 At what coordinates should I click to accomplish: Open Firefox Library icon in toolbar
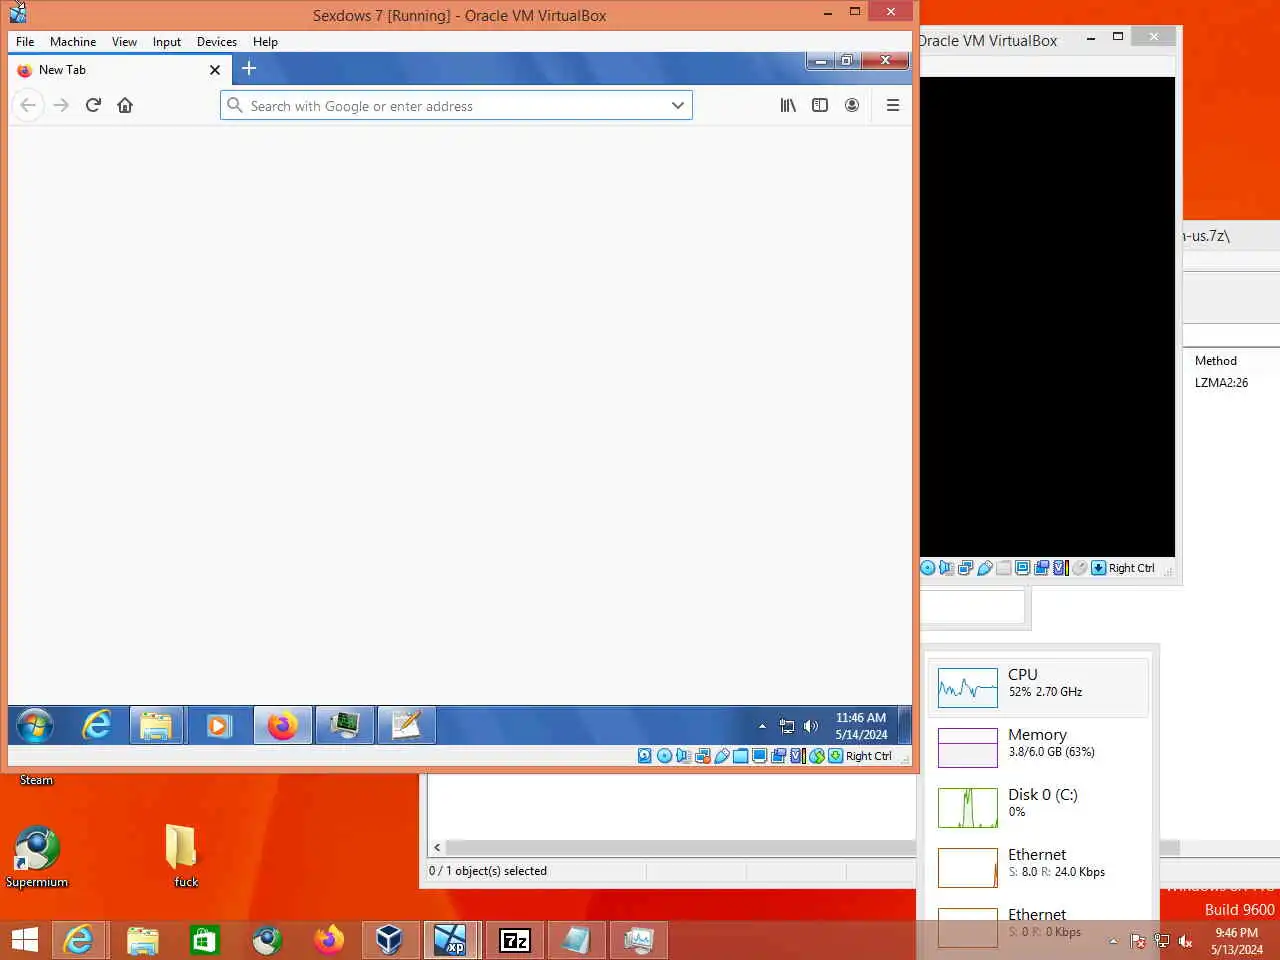[x=788, y=105]
